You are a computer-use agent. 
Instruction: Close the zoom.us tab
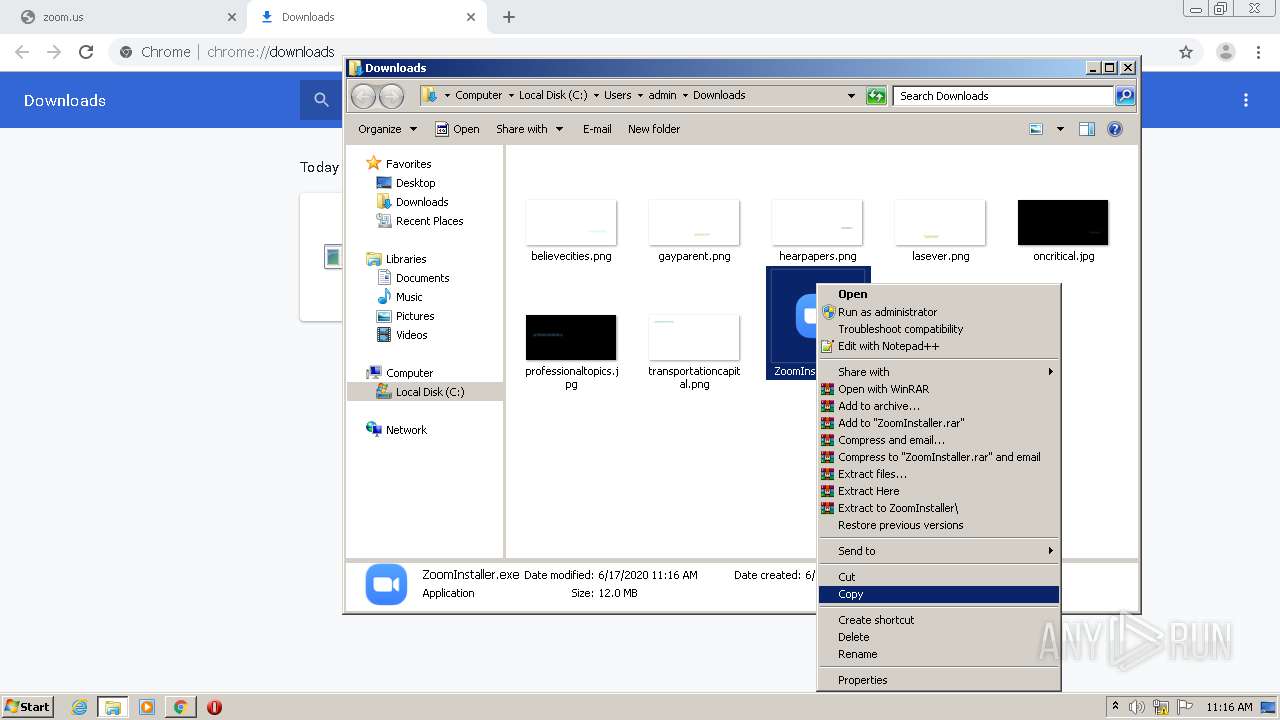pos(232,17)
